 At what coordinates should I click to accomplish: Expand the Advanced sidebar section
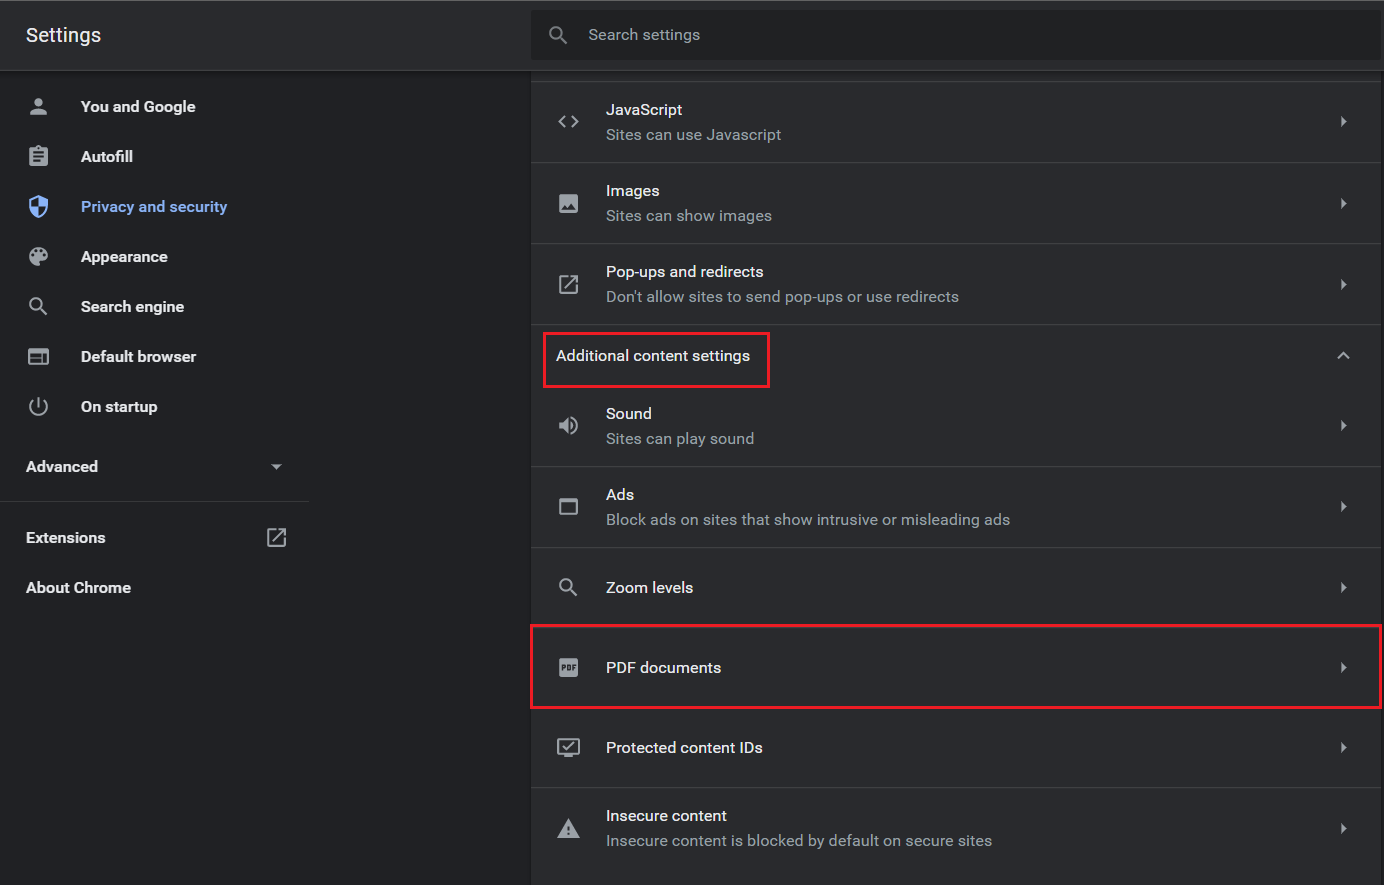click(277, 467)
